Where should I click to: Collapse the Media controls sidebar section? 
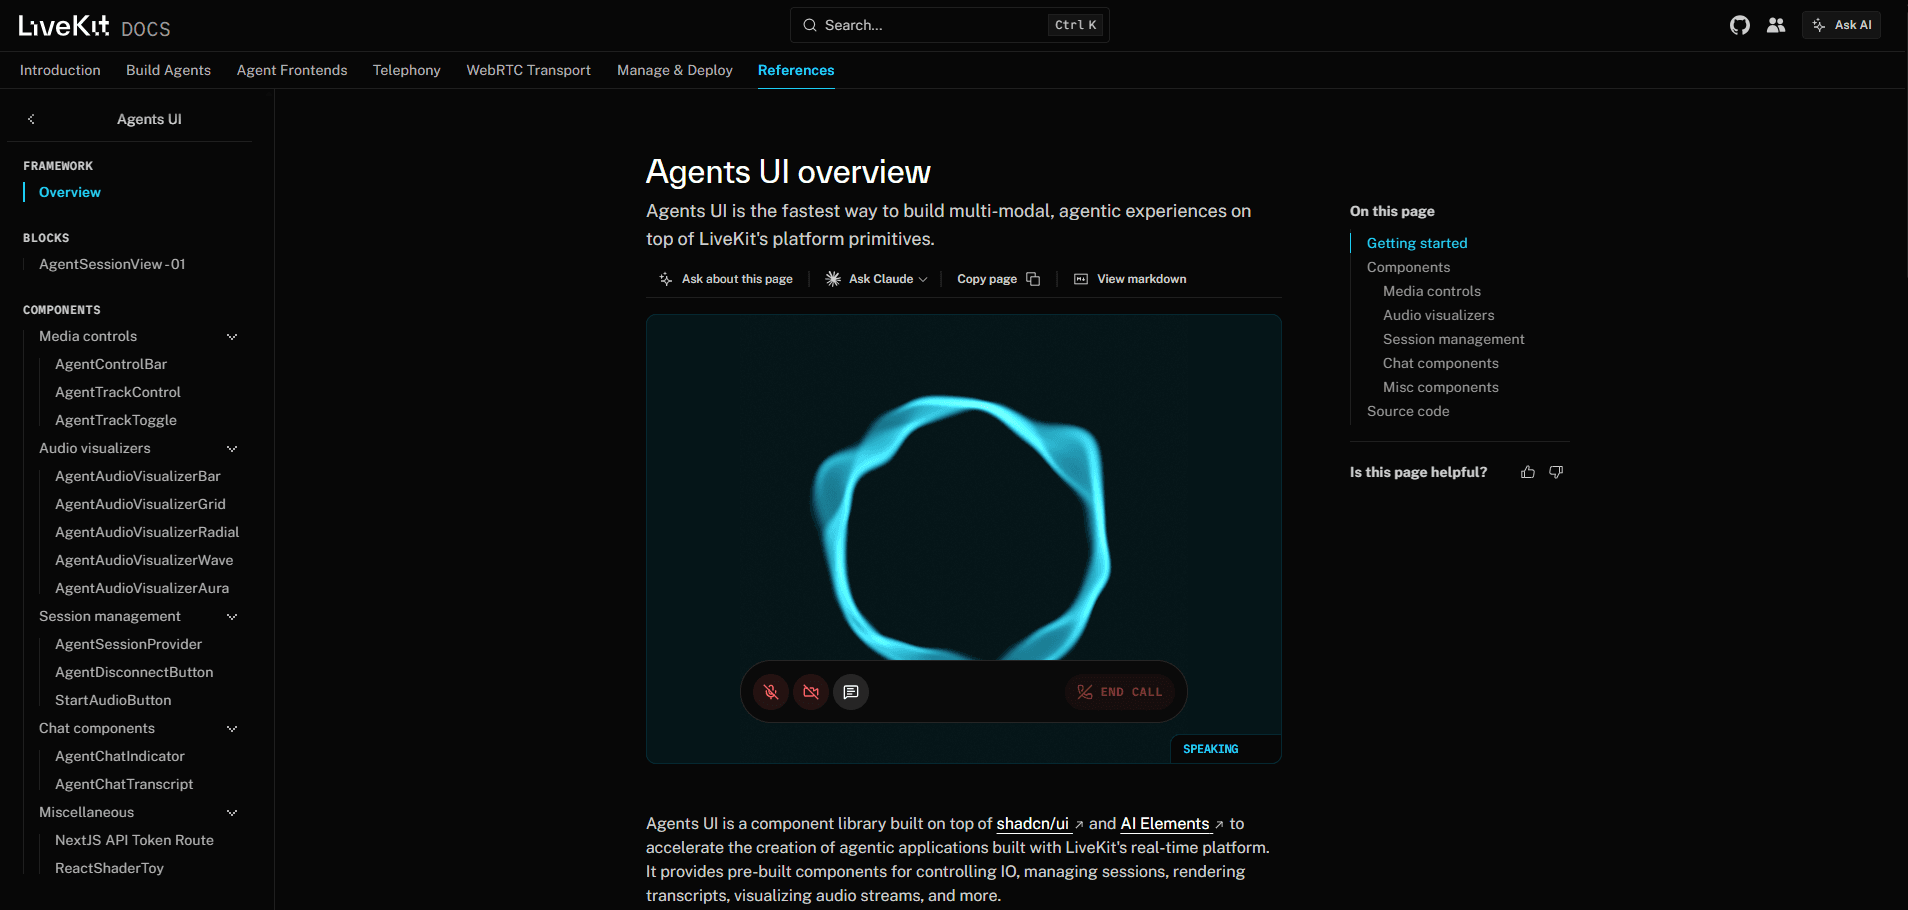(232, 337)
